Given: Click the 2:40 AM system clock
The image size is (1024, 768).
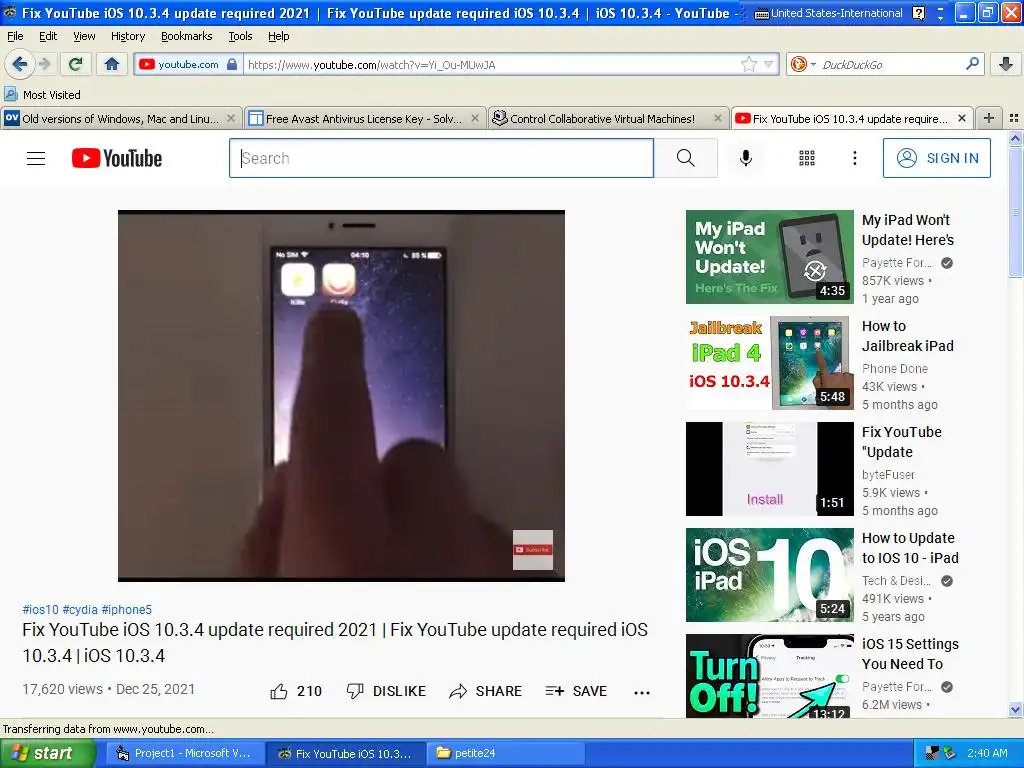Looking at the screenshot, I should [x=987, y=753].
